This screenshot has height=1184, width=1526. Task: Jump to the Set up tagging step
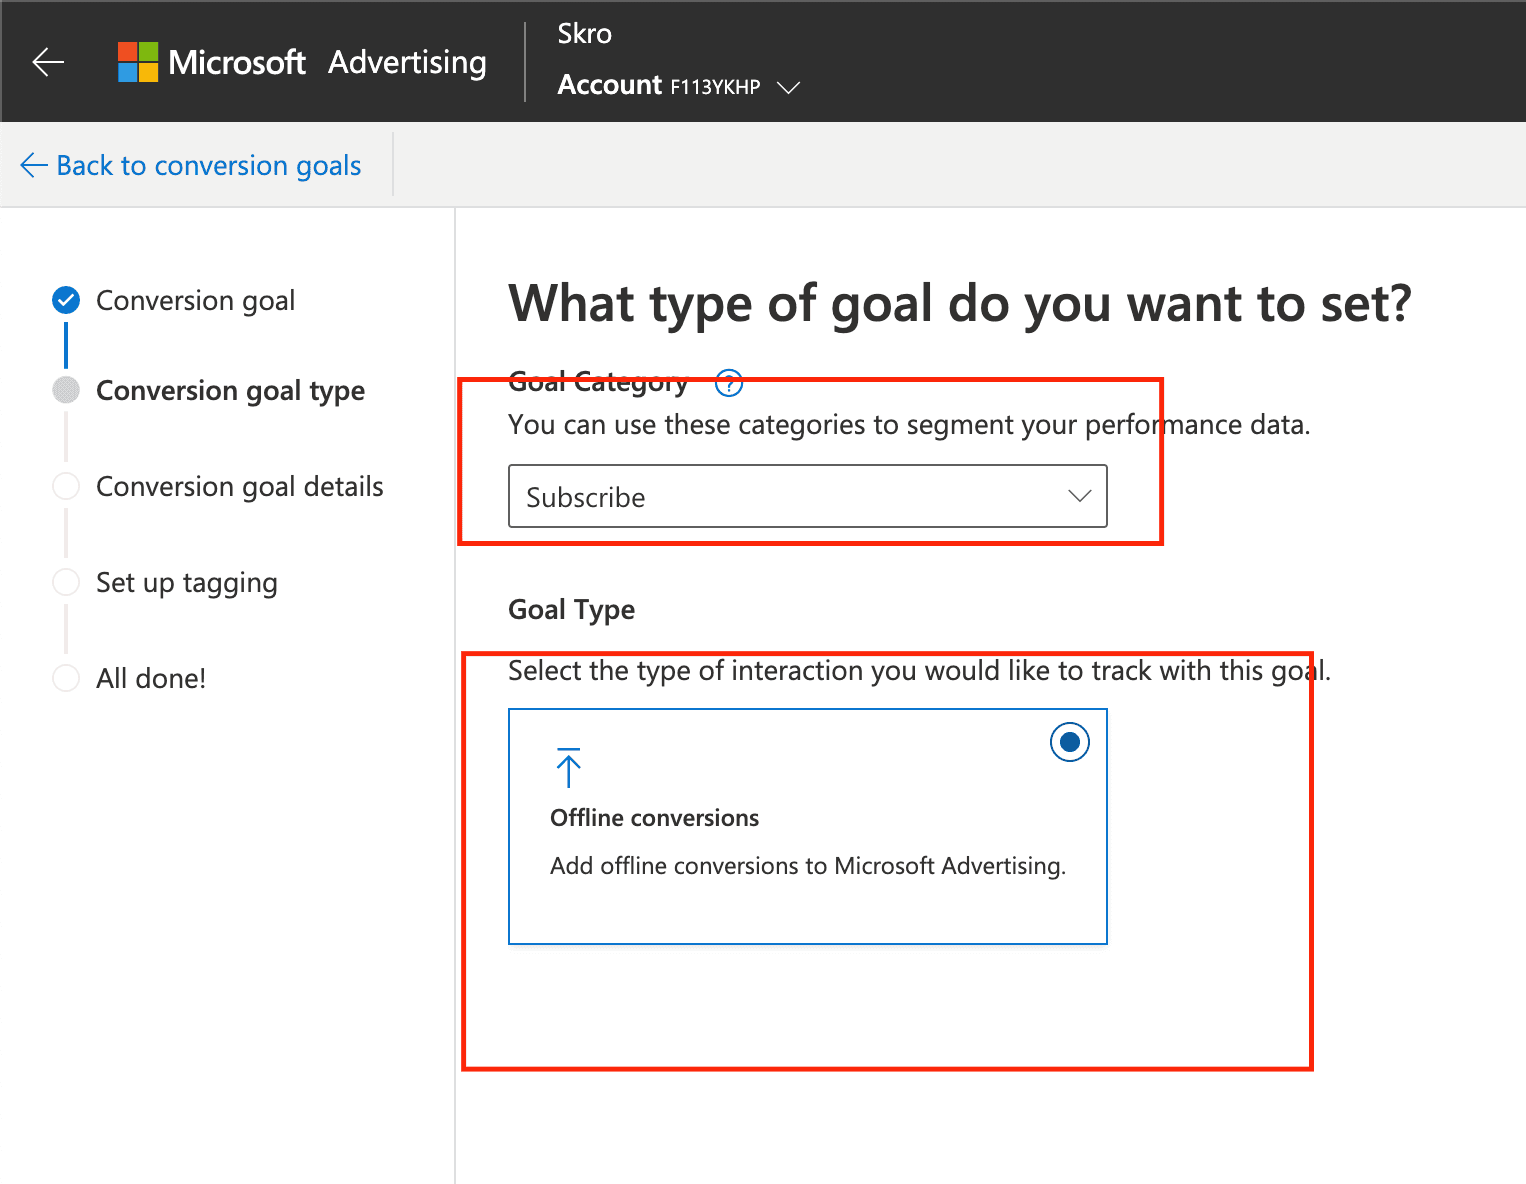(x=187, y=582)
